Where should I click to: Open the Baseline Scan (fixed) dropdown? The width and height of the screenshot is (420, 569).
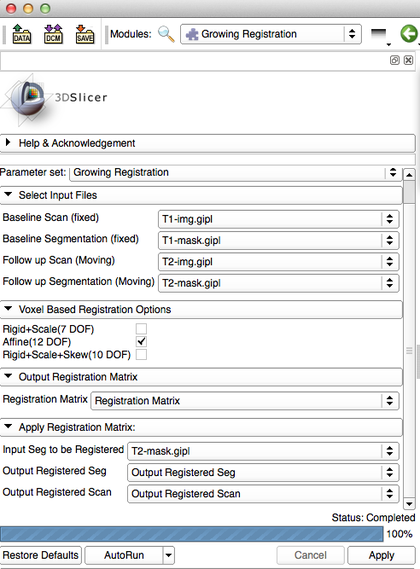(278, 219)
